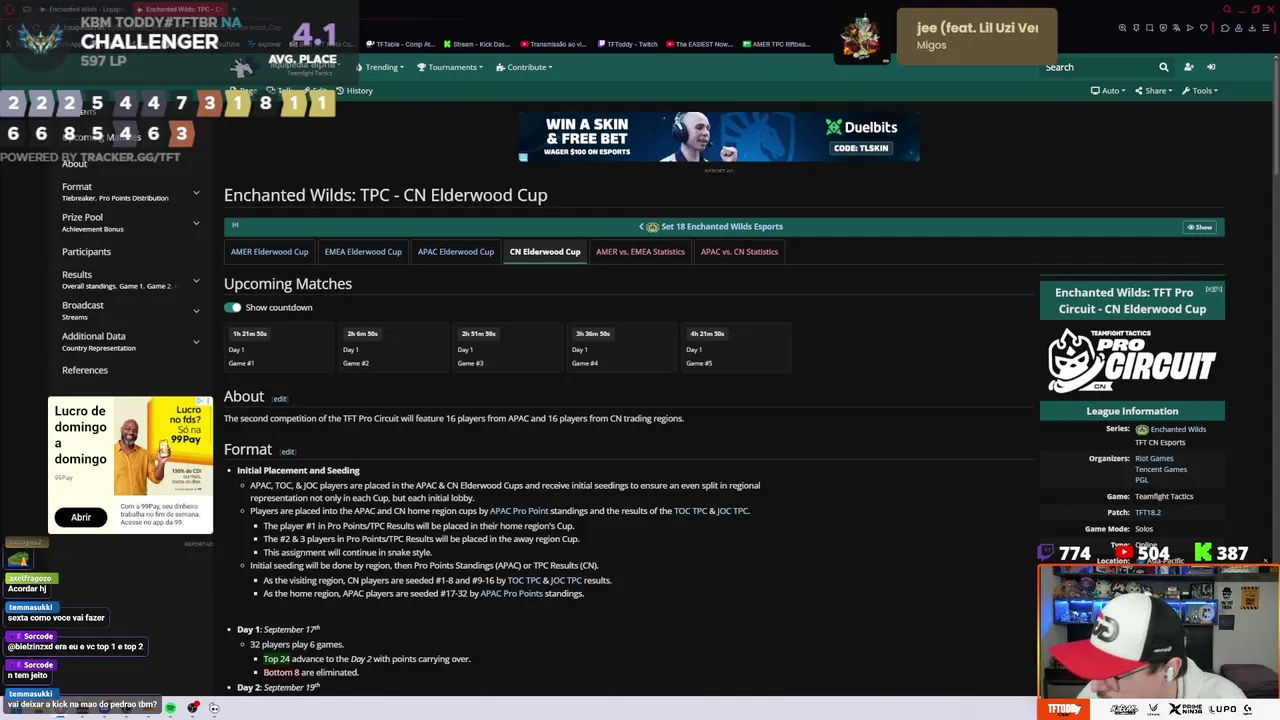Open the Day 1 Game #3 match card
Viewport: 1280px width, 720px height.
coord(507,348)
